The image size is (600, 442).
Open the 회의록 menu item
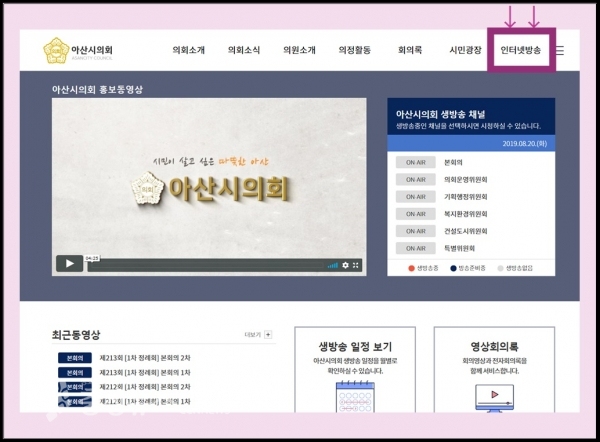[x=410, y=50]
